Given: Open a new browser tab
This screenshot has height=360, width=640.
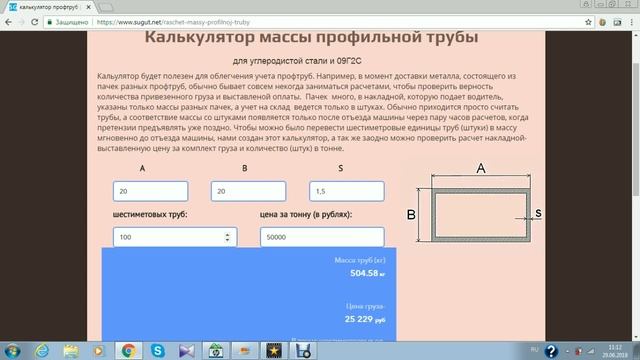Looking at the screenshot, I should pyautogui.click(x=106, y=7).
